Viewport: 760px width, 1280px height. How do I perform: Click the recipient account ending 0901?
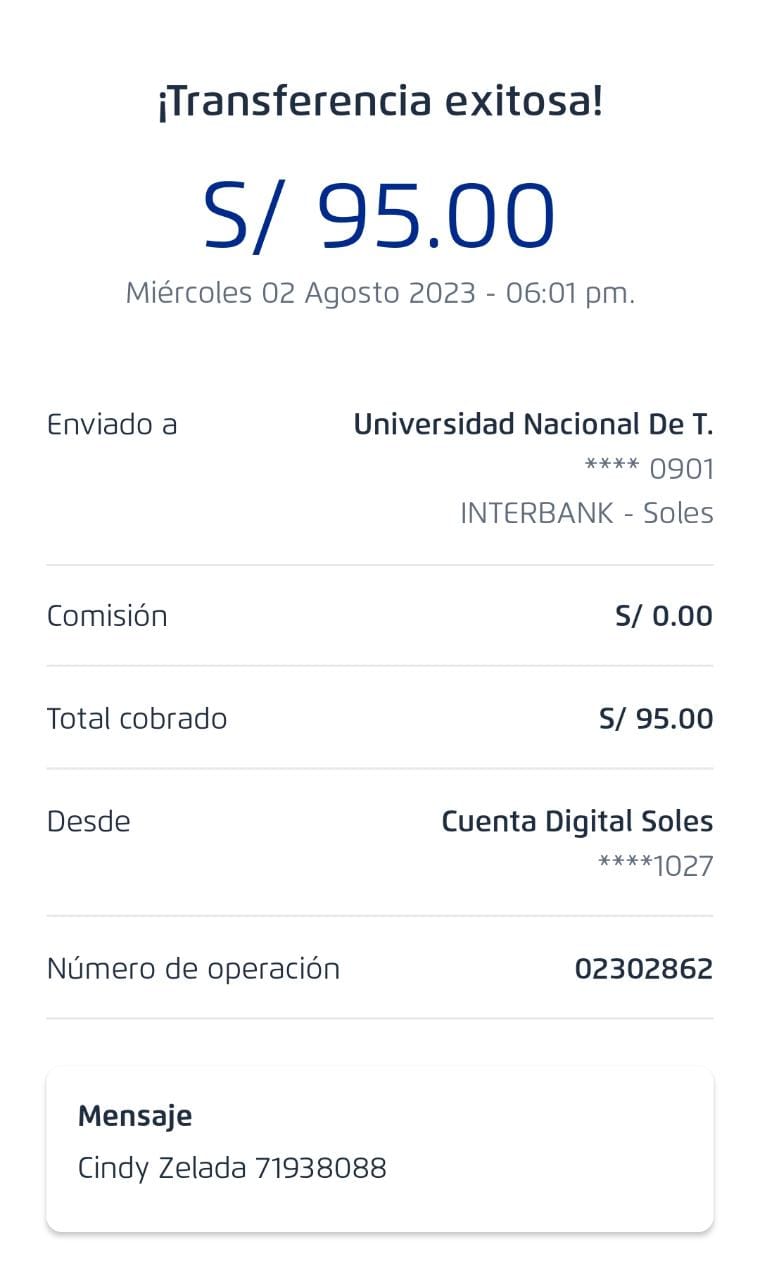coord(649,469)
